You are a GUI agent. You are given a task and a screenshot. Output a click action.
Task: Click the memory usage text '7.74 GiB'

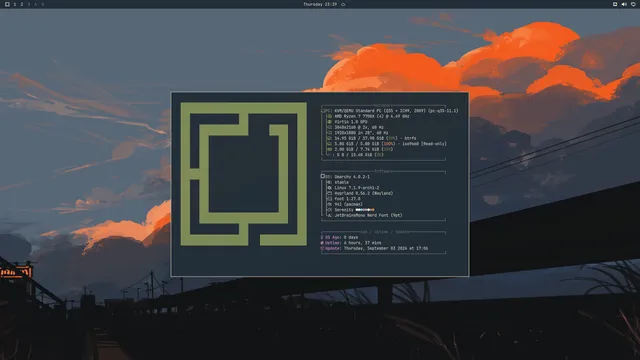click(x=369, y=149)
